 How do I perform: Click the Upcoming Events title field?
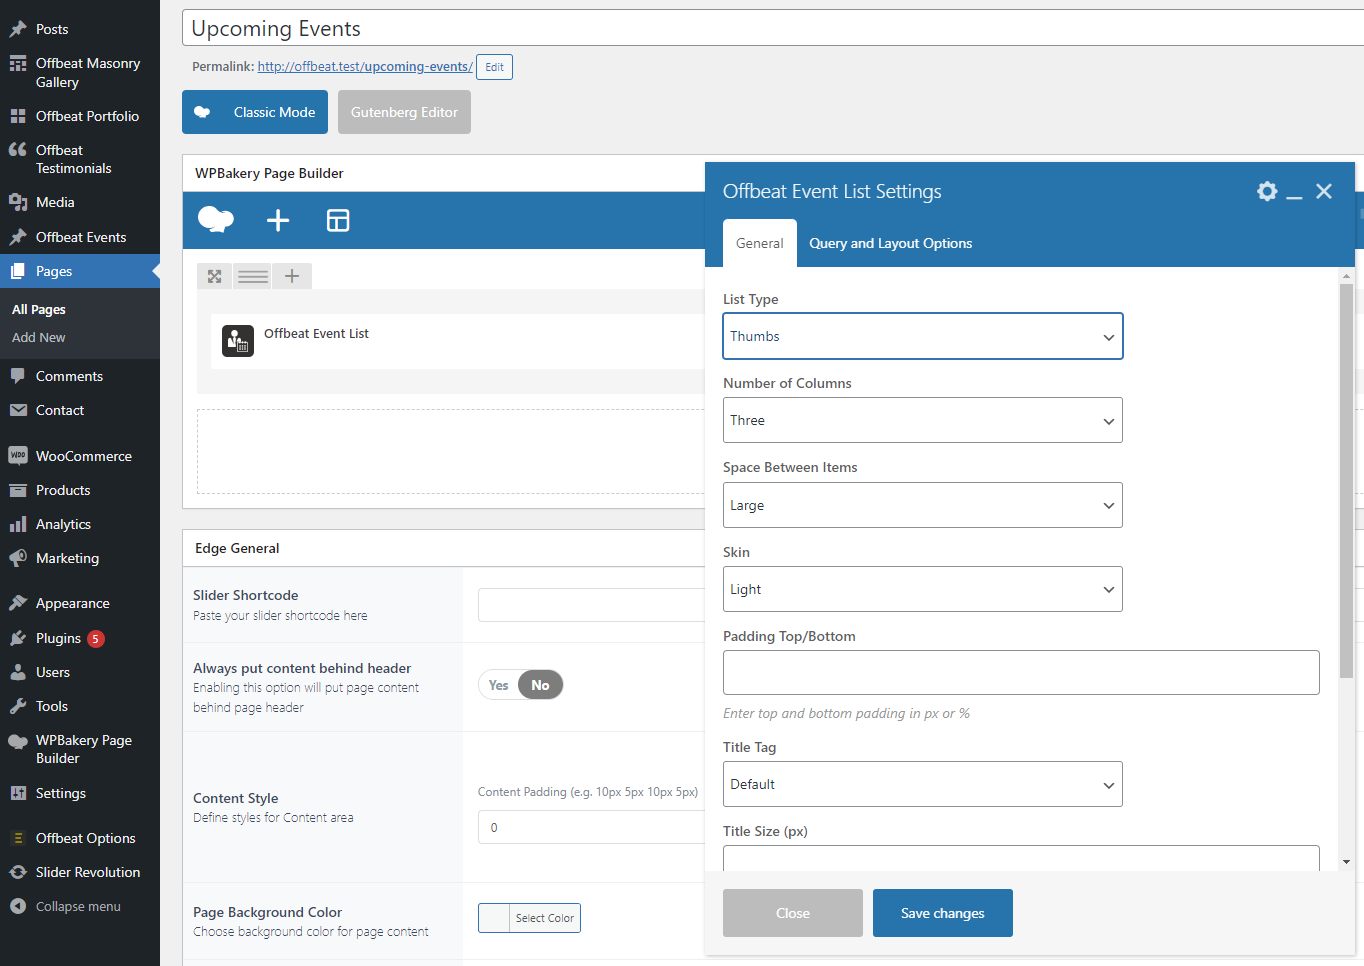(772, 28)
